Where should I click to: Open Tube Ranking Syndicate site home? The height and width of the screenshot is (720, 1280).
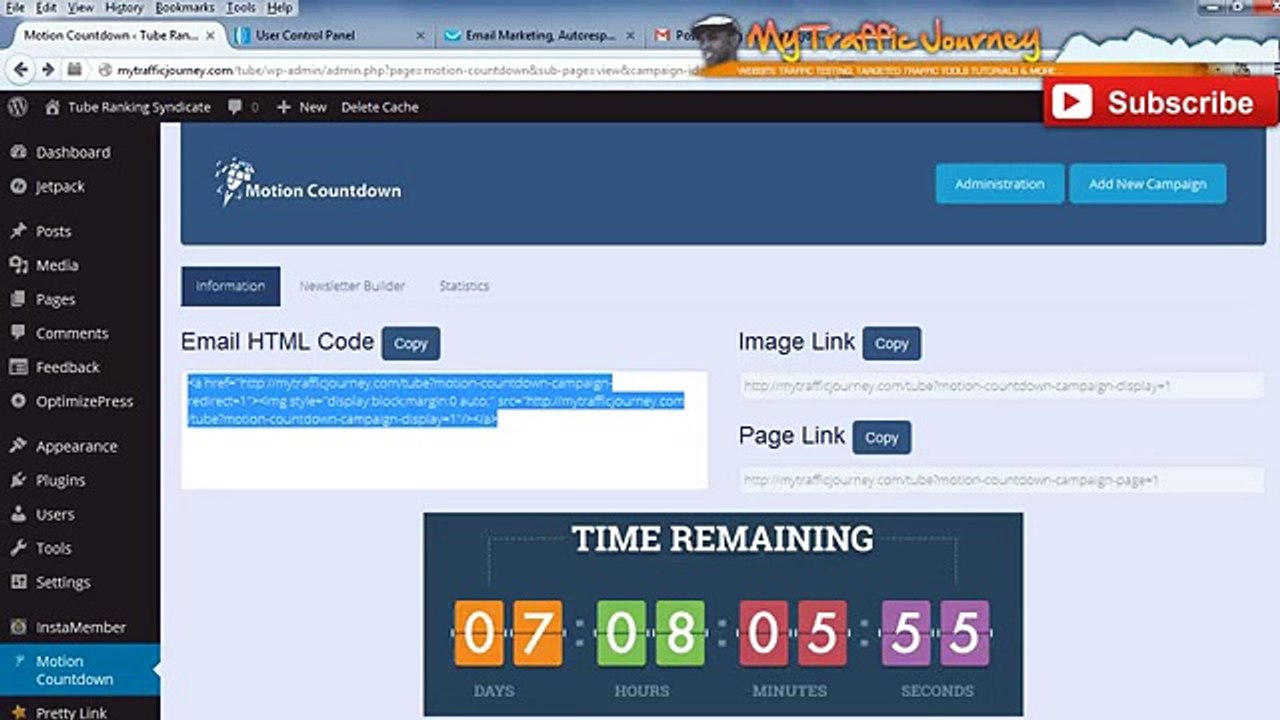click(128, 107)
